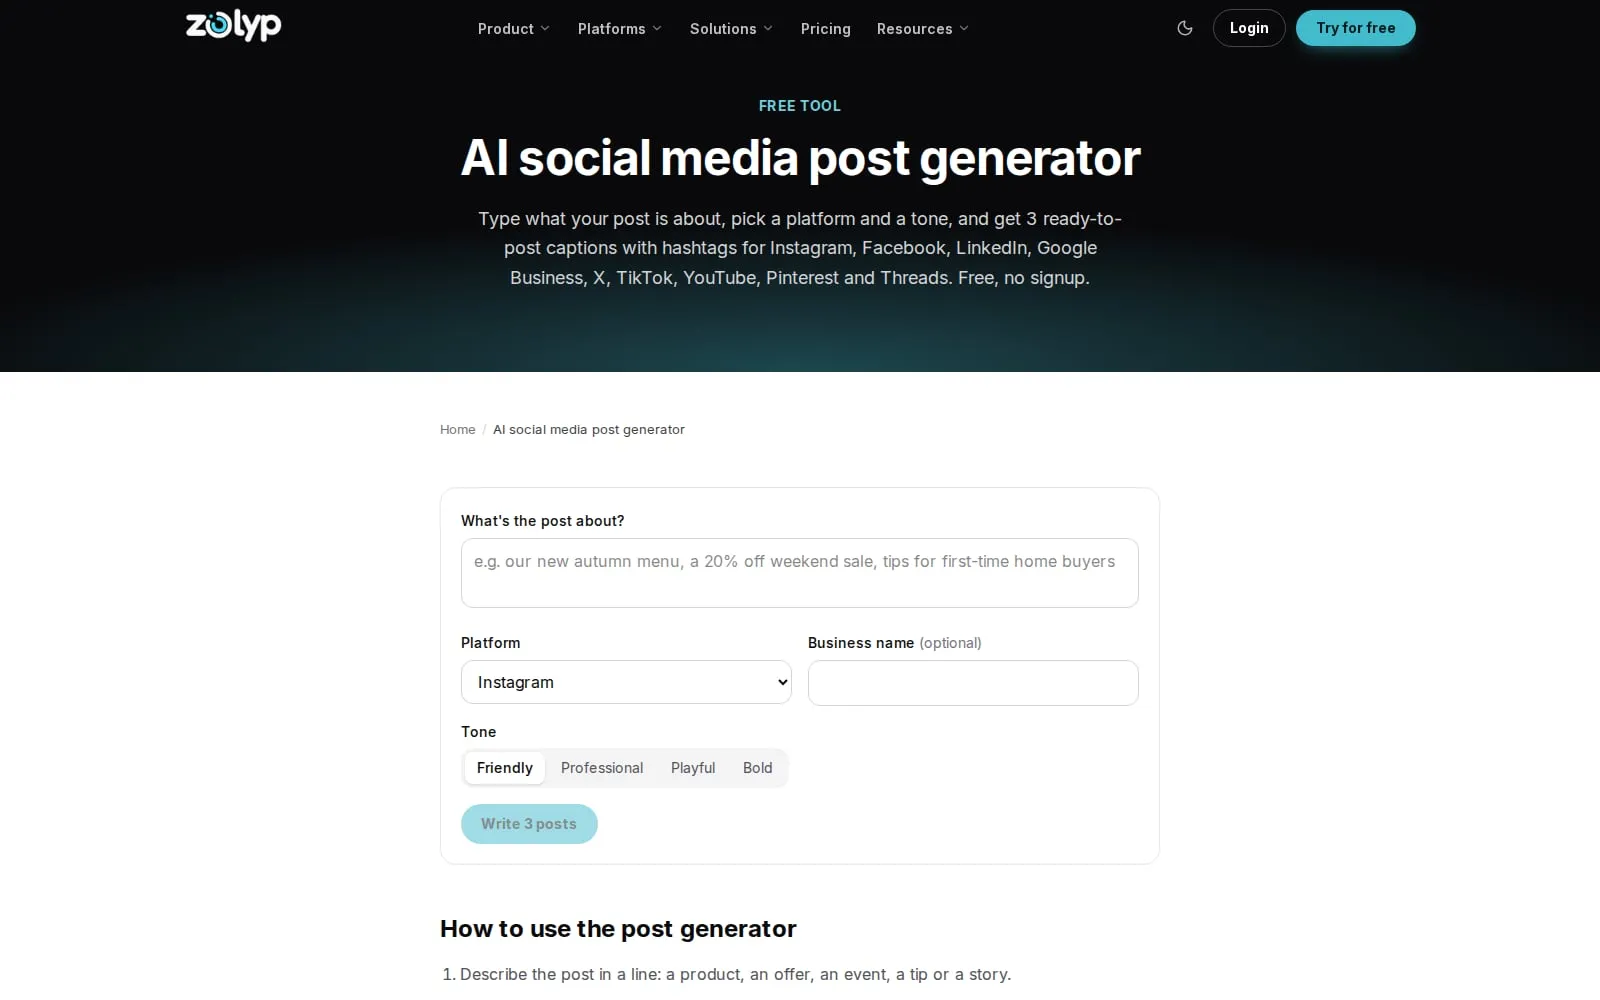Follow the Home breadcrumb link

pyautogui.click(x=458, y=430)
